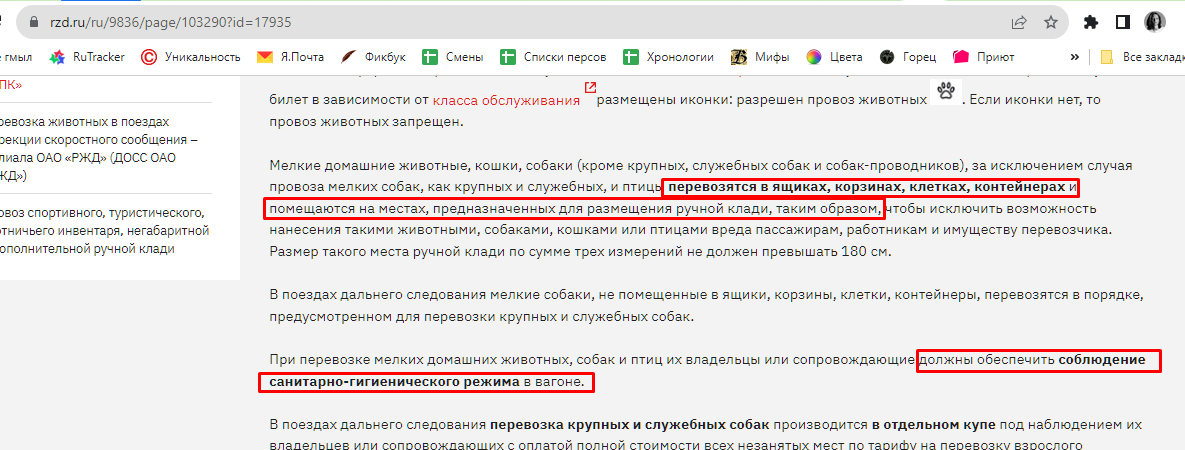Open the Уникальность bookmark
1185x450 pixels.
click(190, 57)
